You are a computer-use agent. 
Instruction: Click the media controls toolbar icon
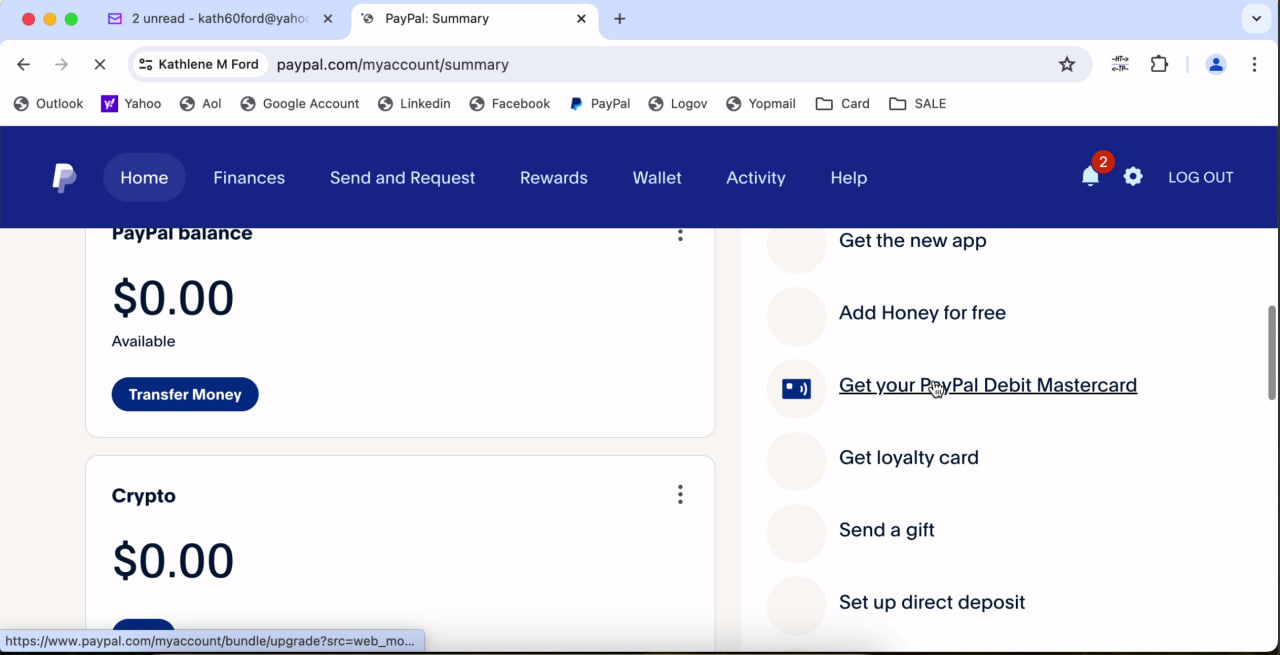[1120, 64]
